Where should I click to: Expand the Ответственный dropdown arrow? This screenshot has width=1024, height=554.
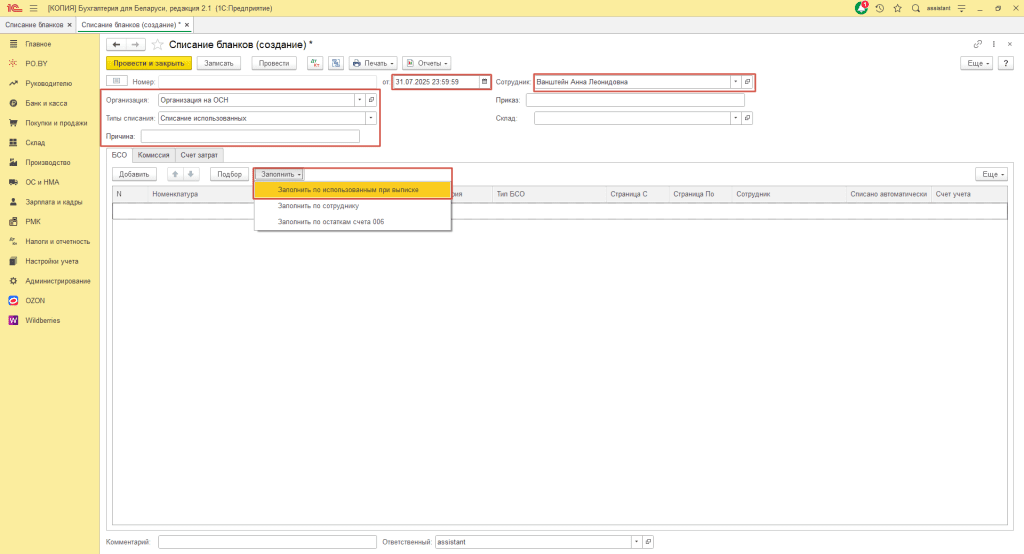coord(636,542)
